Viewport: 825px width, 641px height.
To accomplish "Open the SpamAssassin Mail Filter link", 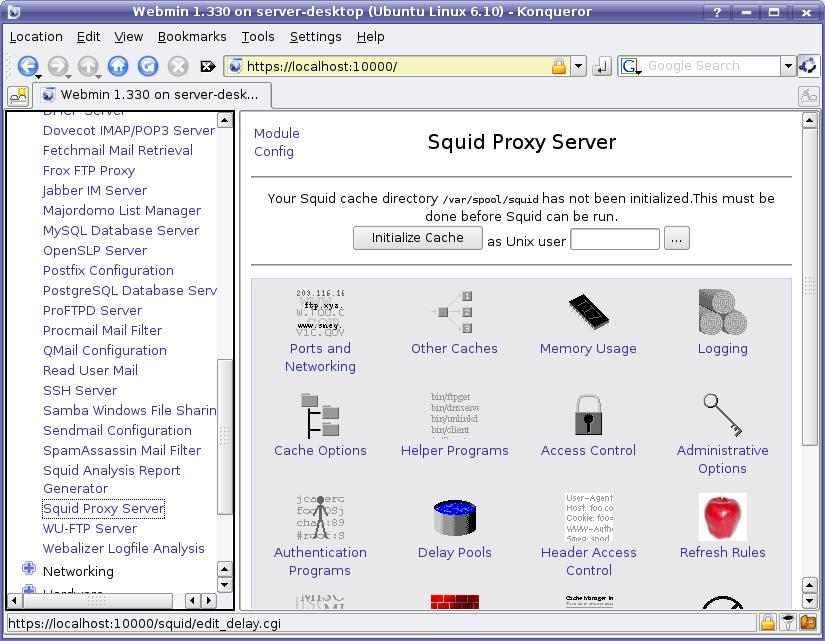I will click(122, 450).
